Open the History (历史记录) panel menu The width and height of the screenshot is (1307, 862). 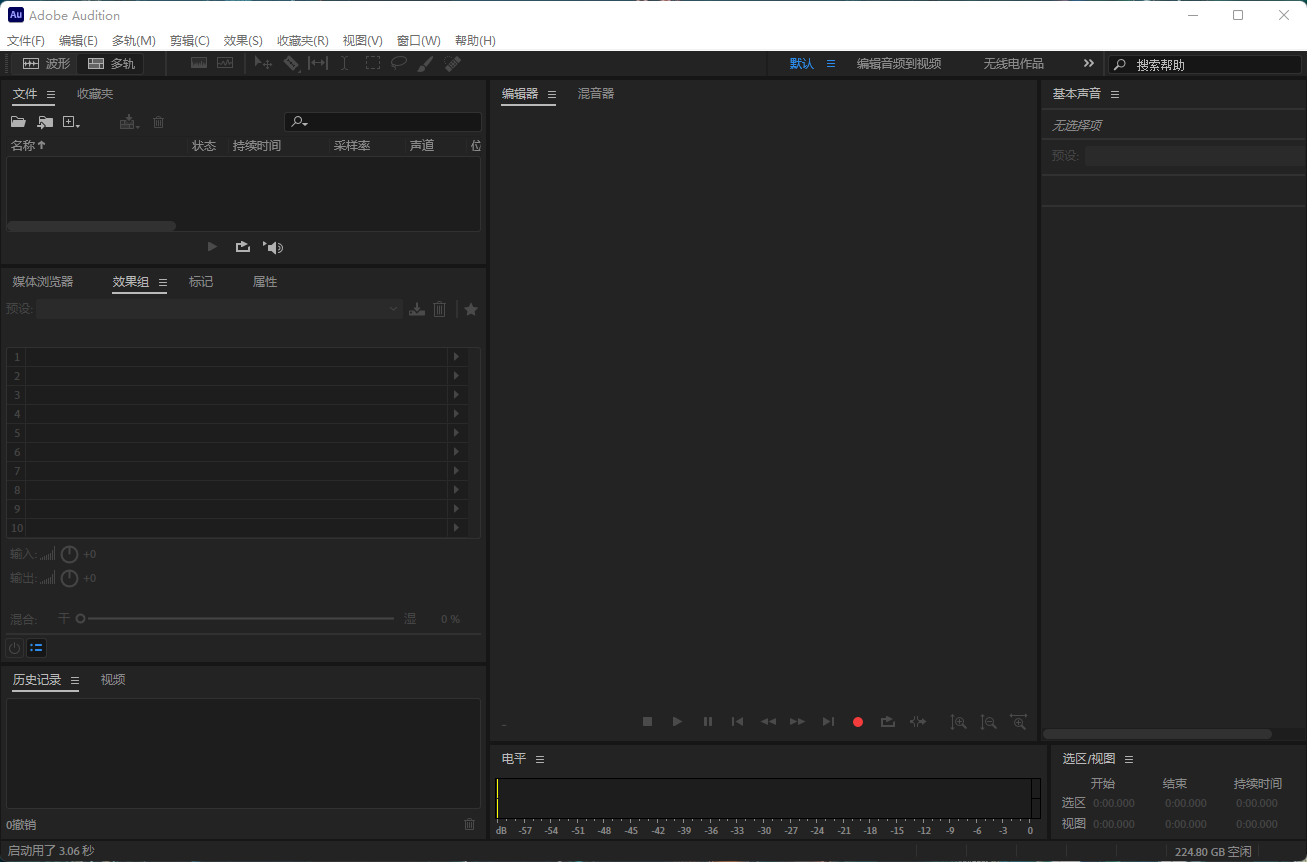(75, 680)
